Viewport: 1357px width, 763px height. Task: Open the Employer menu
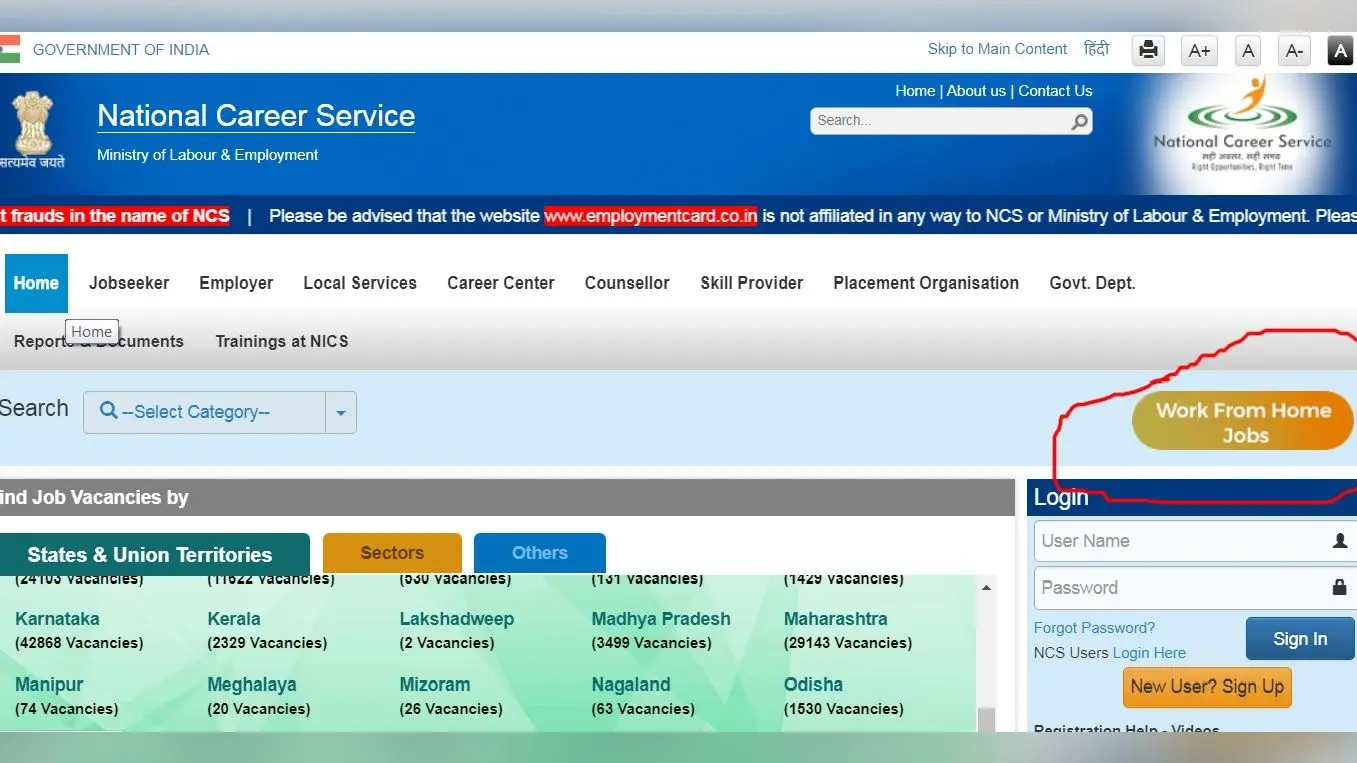pyautogui.click(x=236, y=283)
